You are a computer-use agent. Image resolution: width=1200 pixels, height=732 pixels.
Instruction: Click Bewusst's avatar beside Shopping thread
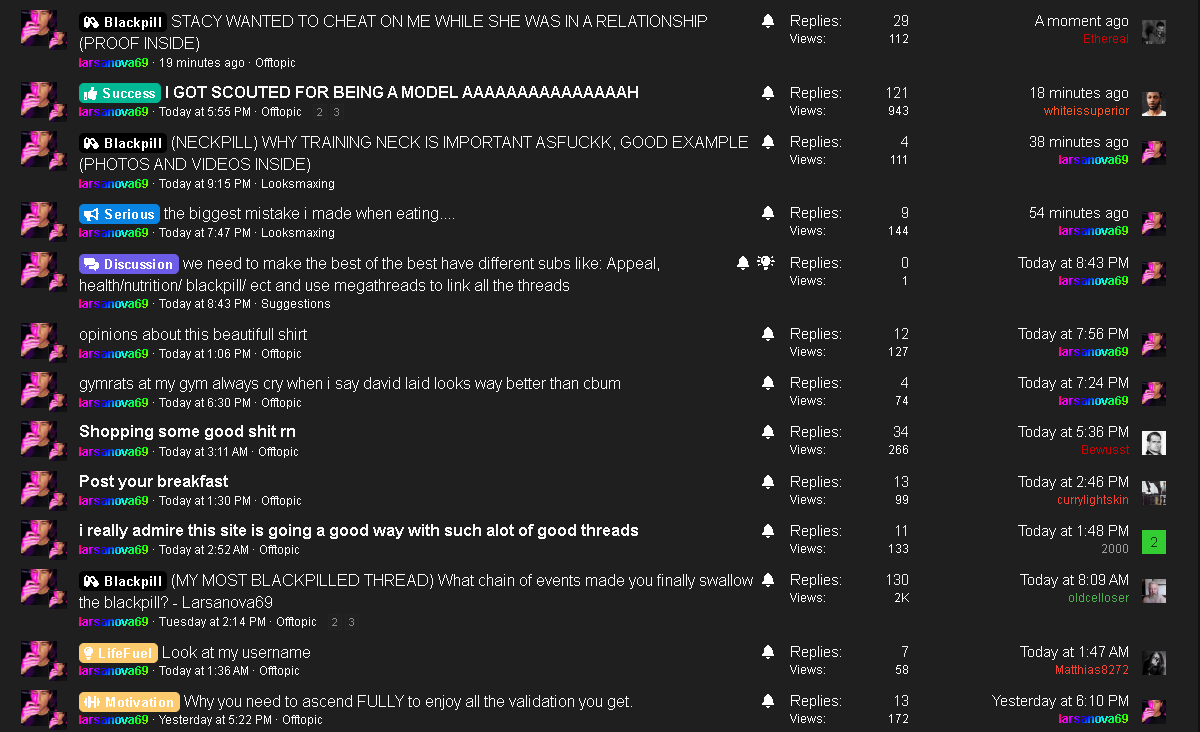(x=1154, y=443)
